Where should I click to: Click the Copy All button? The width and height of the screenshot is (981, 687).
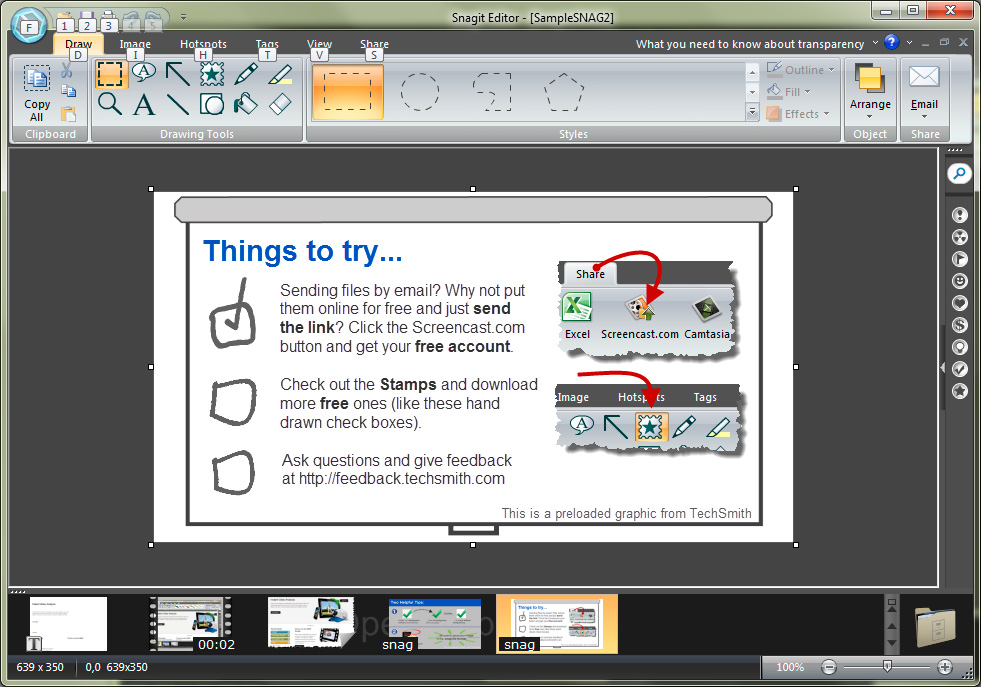[37, 93]
